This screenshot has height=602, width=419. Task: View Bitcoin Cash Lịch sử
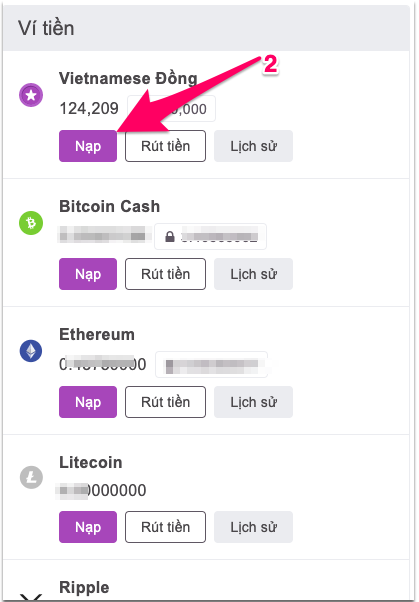click(253, 274)
